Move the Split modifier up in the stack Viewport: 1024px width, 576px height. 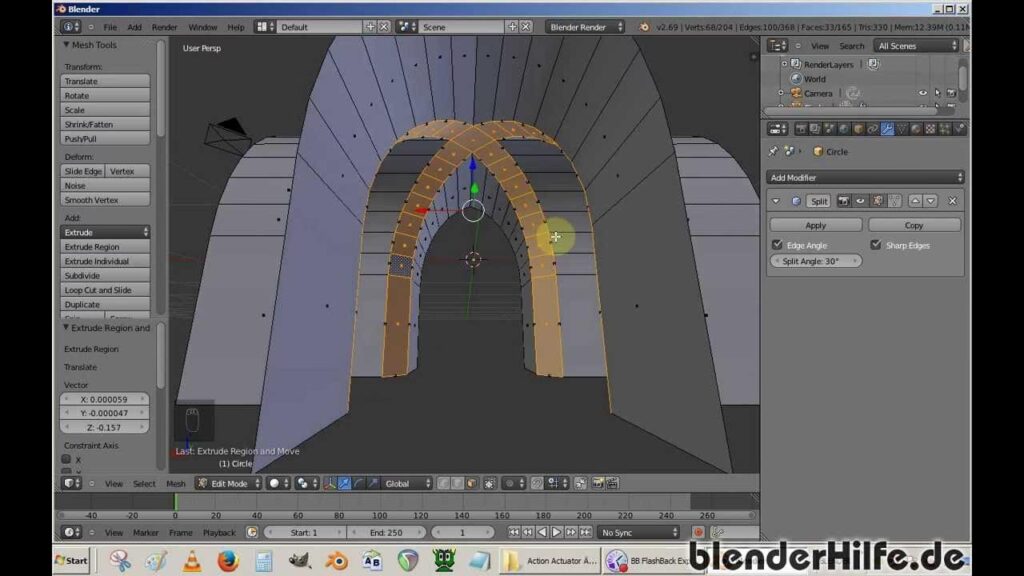[914, 201]
